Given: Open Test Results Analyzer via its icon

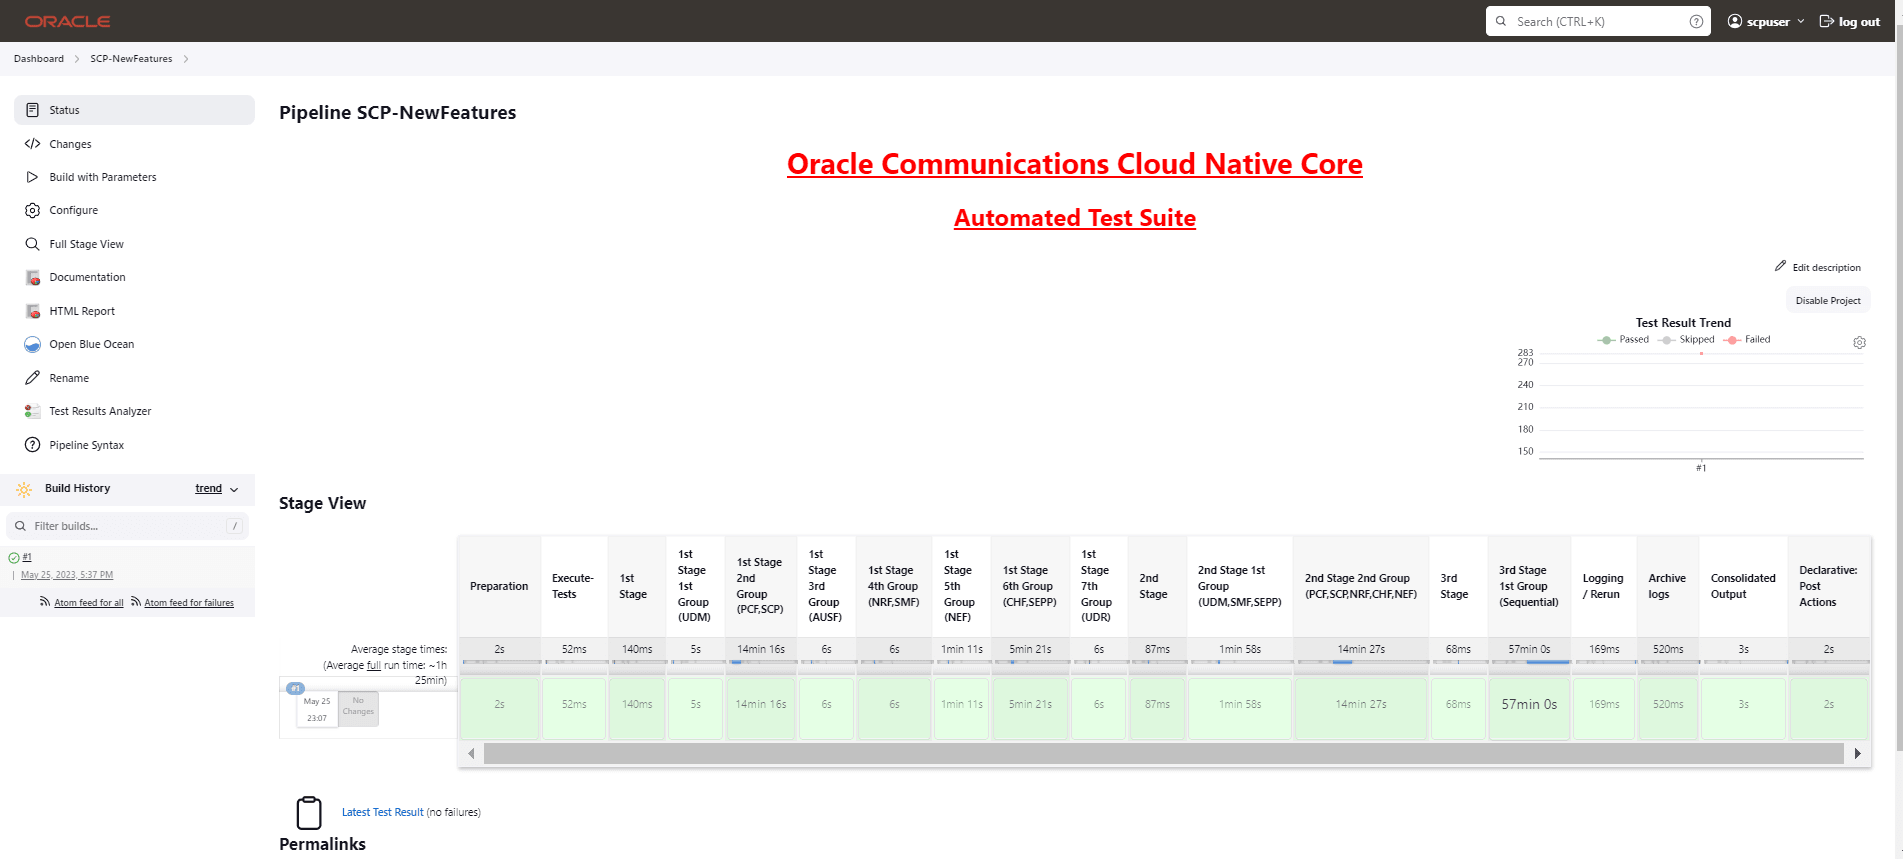Looking at the screenshot, I should pos(32,411).
